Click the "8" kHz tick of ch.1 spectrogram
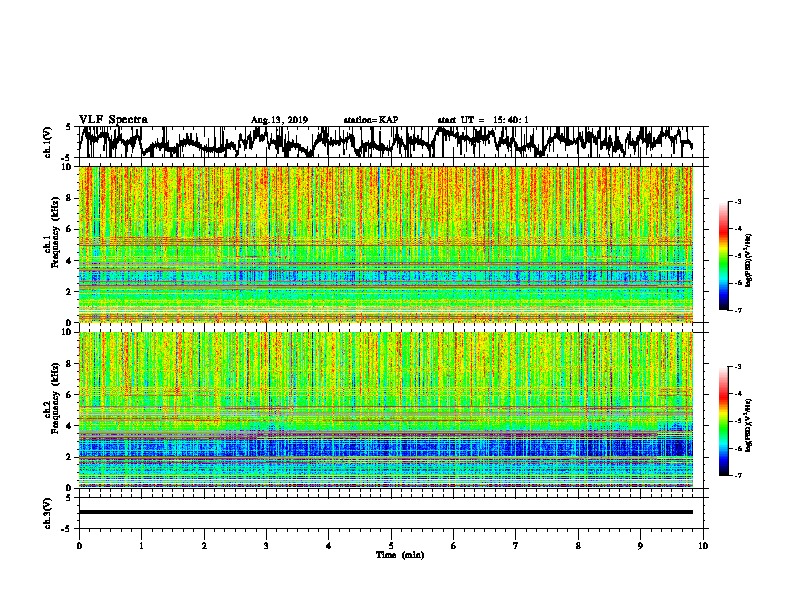Screen dimensions: 792x612 pyautogui.click(x=70, y=198)
